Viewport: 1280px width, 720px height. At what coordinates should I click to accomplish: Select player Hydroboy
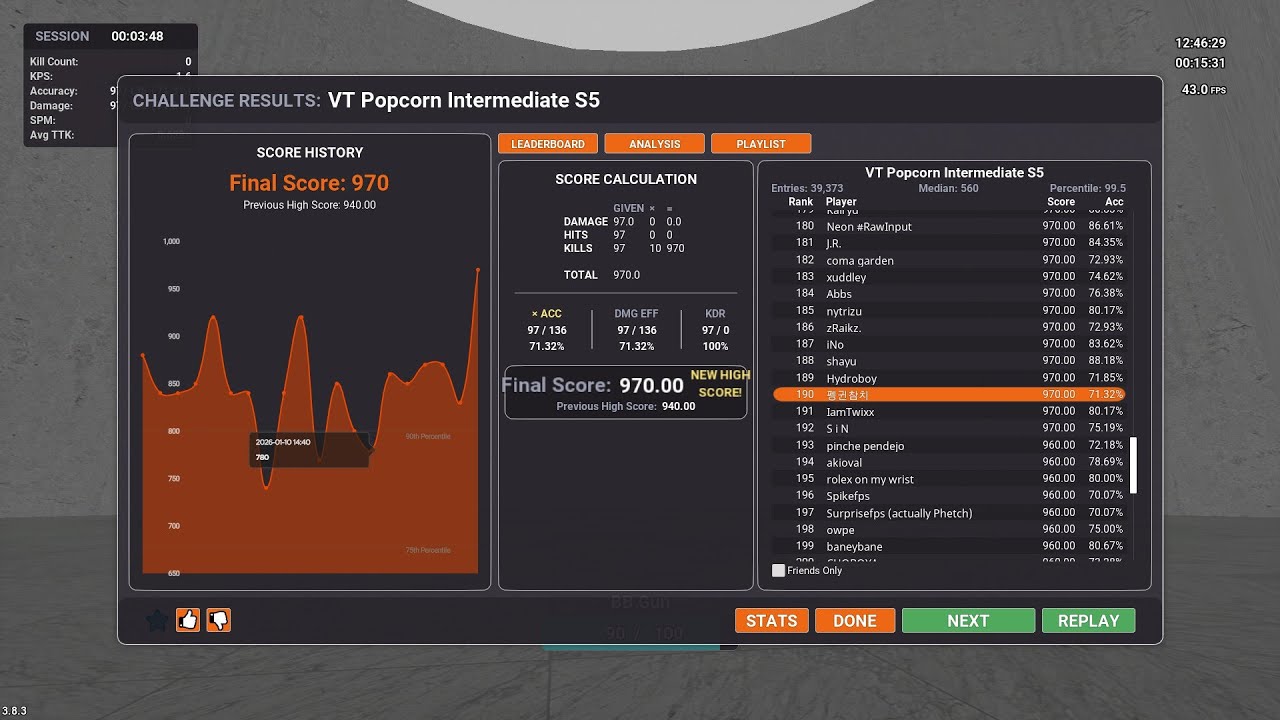click(949, 378)
